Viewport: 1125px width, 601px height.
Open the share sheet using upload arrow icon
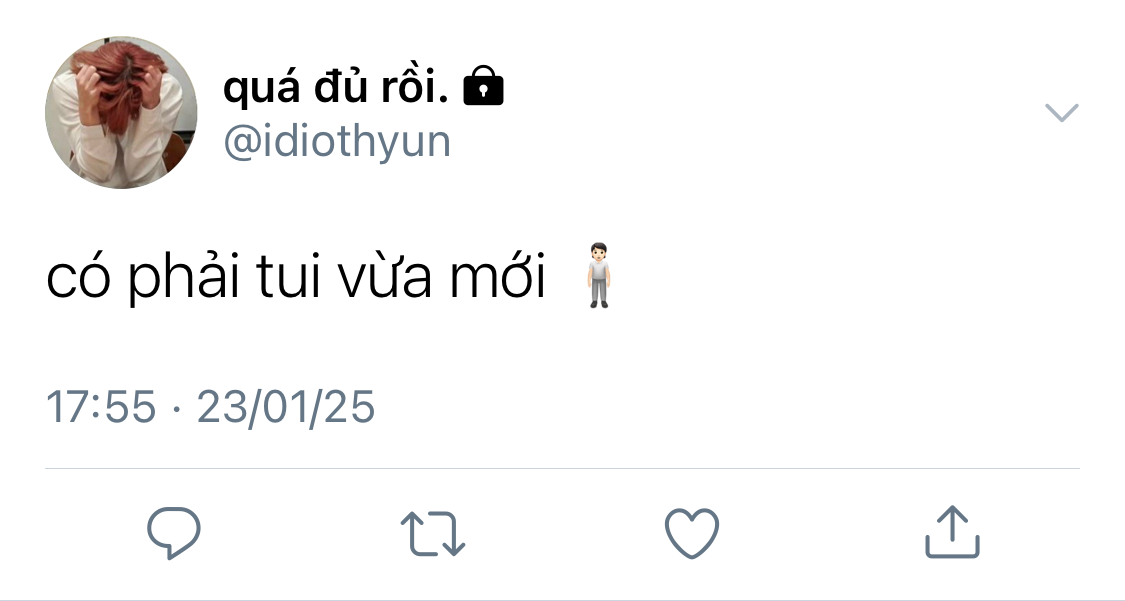tap(952, 531)
